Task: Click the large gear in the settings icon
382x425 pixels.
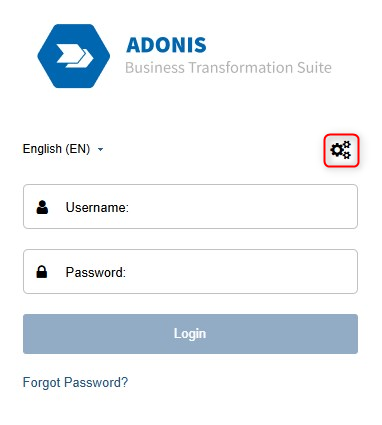Action: point(337,150)
